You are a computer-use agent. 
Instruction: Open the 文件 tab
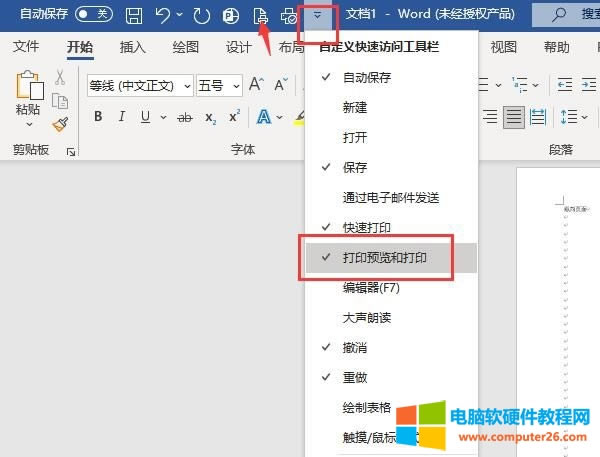26,48
